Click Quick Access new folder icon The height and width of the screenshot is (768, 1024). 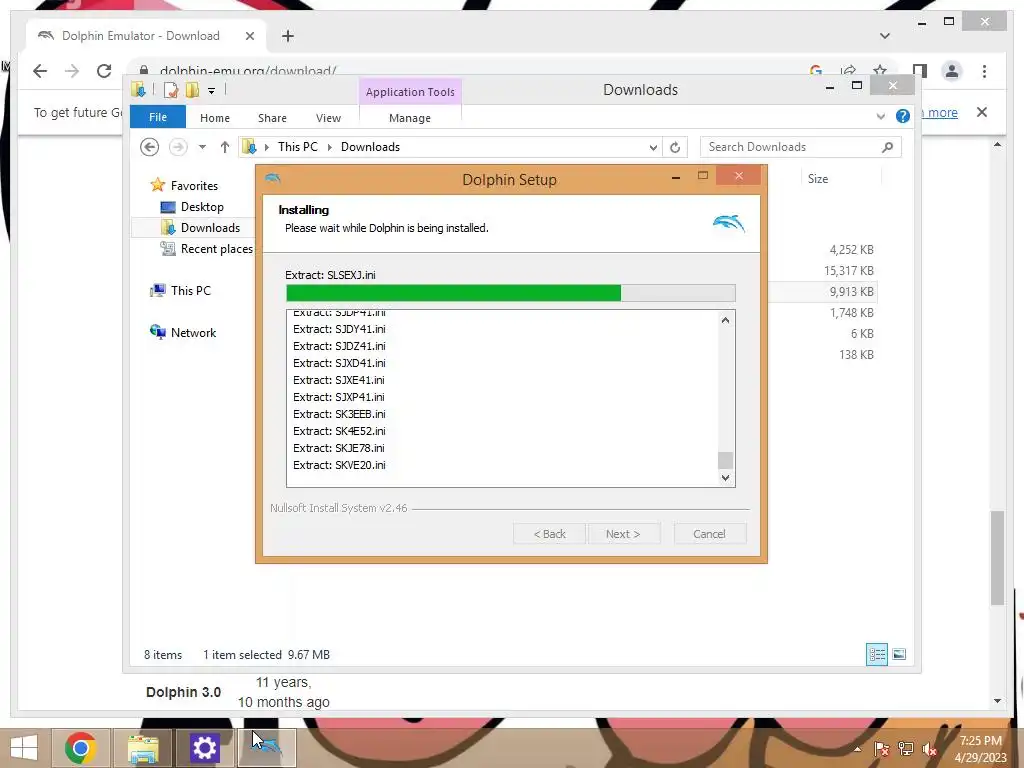tap(192, 90)
